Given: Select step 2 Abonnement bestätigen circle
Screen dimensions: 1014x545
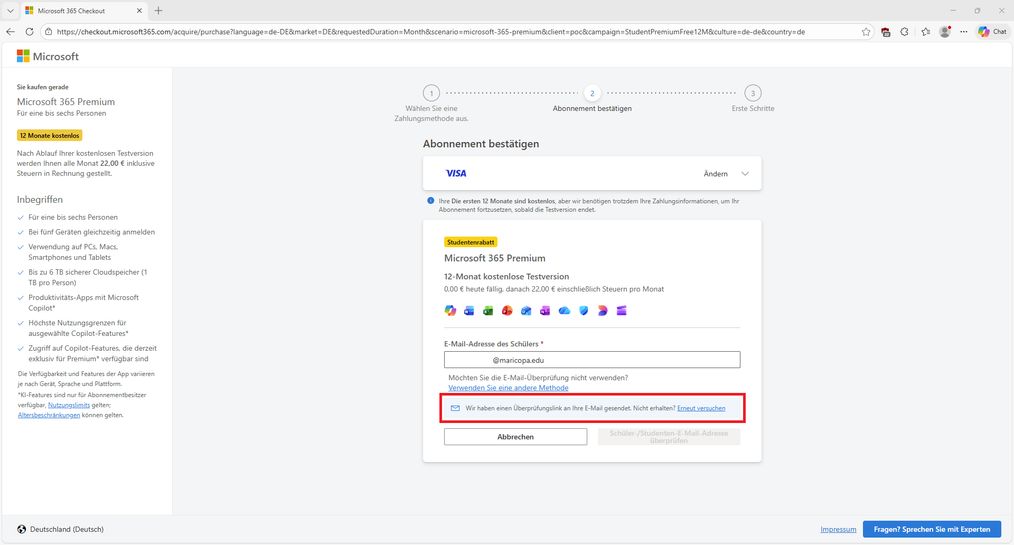Looking at the screenshot, I should pos(592,93).
